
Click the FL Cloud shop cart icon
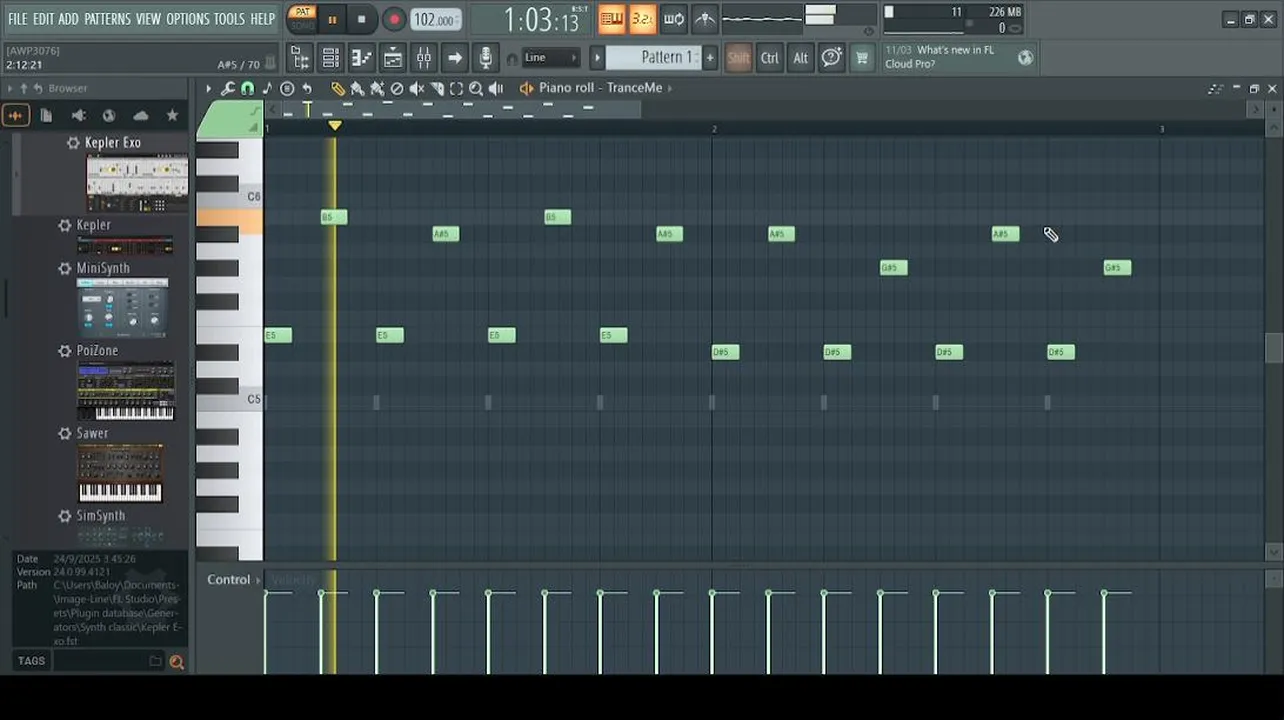[x=861, y=58]
